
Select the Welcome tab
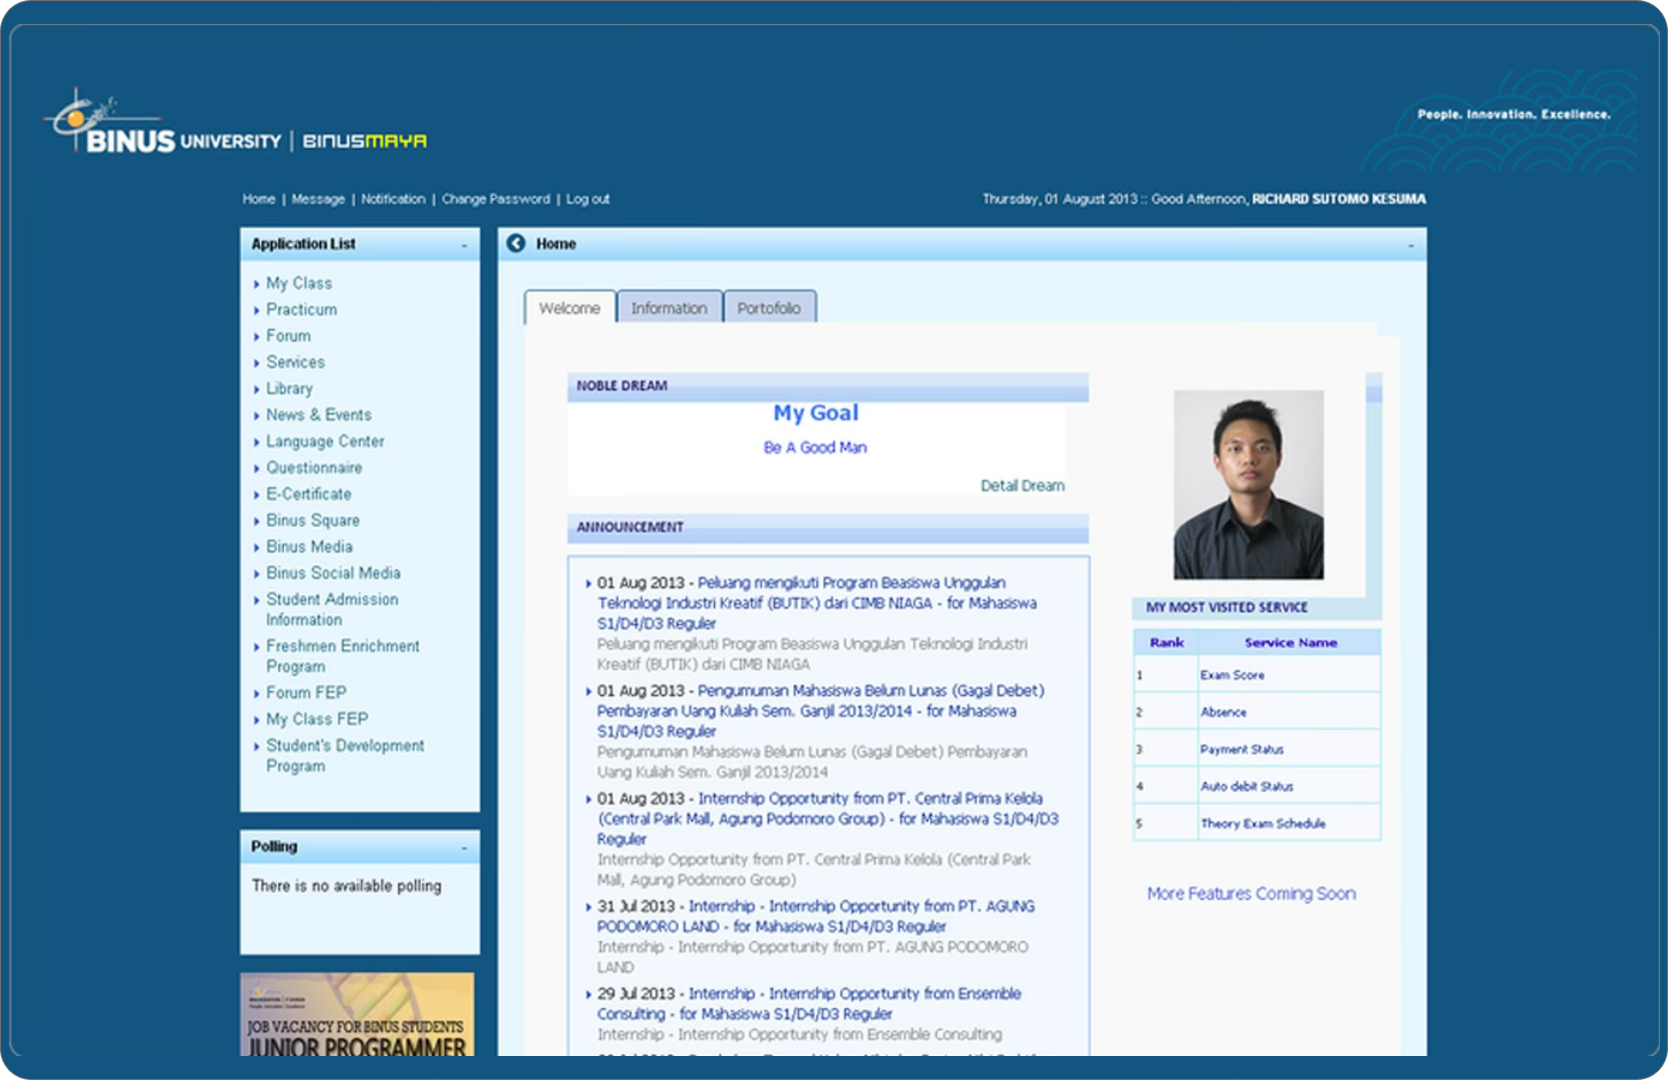pyautogui.click(x=568, y=308)
